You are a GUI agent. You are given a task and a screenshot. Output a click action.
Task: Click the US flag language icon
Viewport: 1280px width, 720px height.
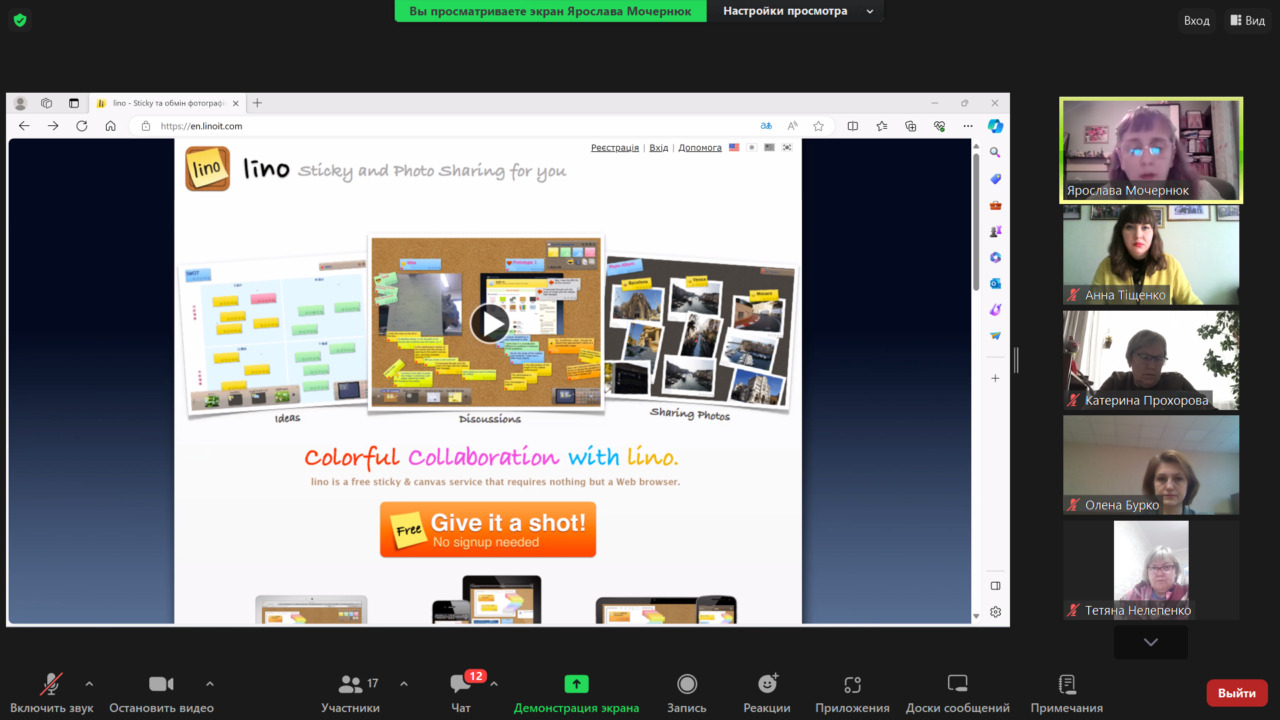pos(734,148)
